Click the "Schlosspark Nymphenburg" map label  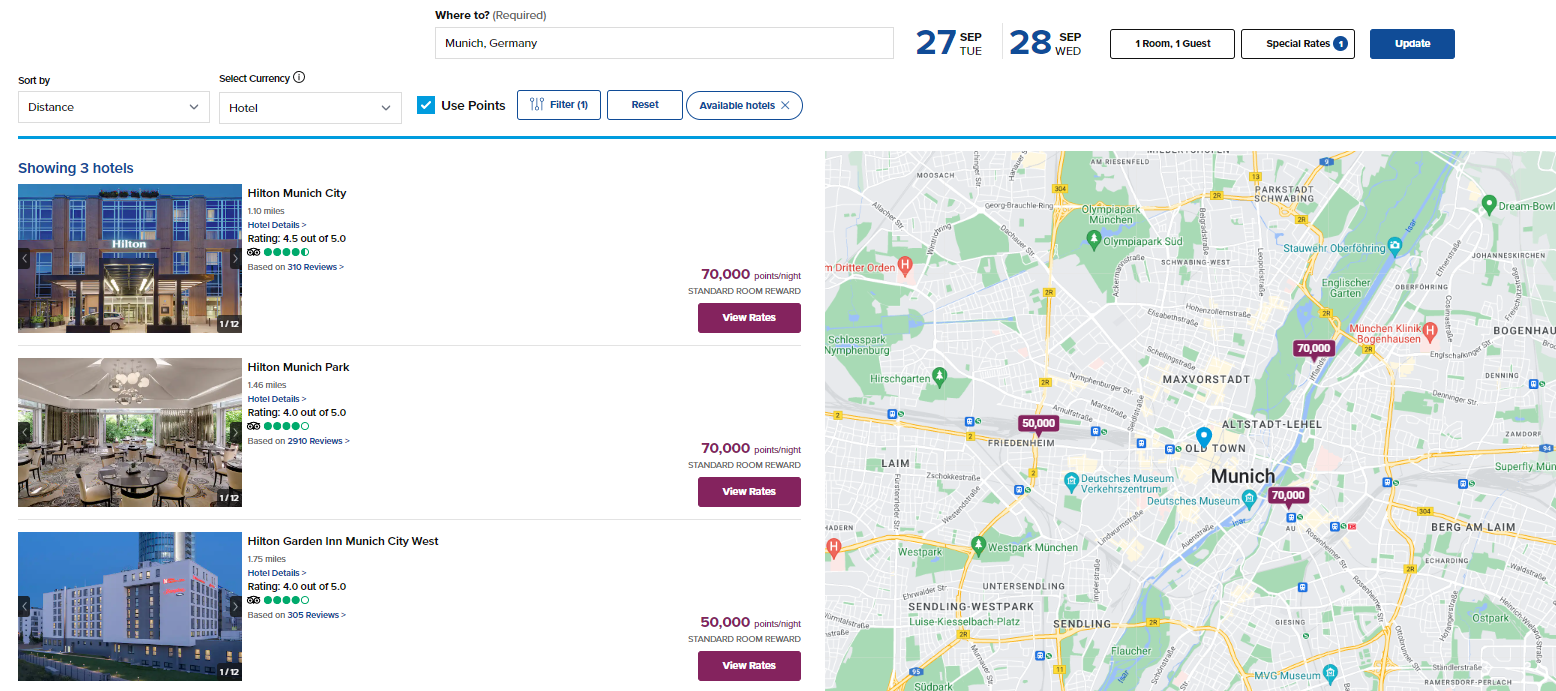click(859, 346)
